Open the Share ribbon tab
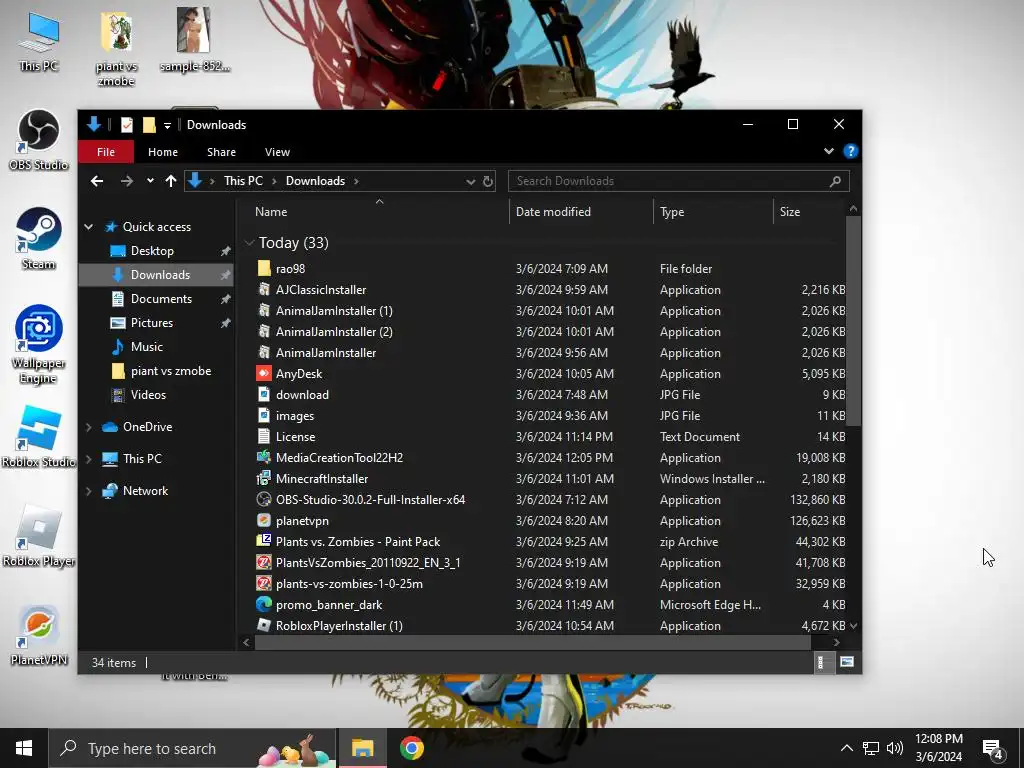This screenshot has width=1024, height=768. tap(221, 152)
